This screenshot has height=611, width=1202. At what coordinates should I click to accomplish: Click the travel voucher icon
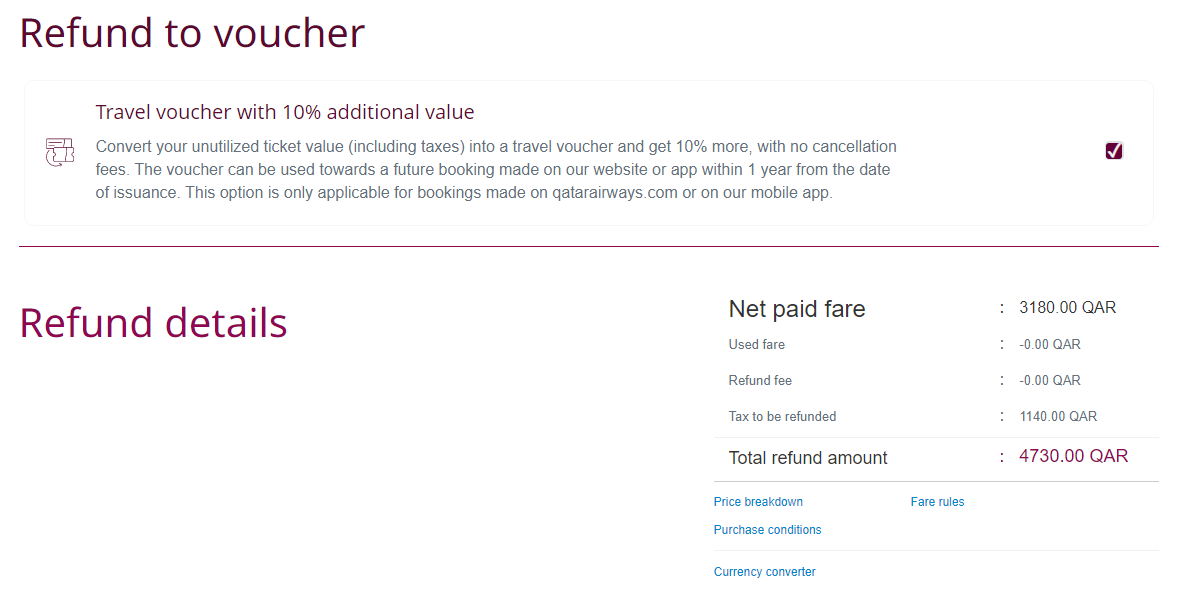[x=60, y=152]
